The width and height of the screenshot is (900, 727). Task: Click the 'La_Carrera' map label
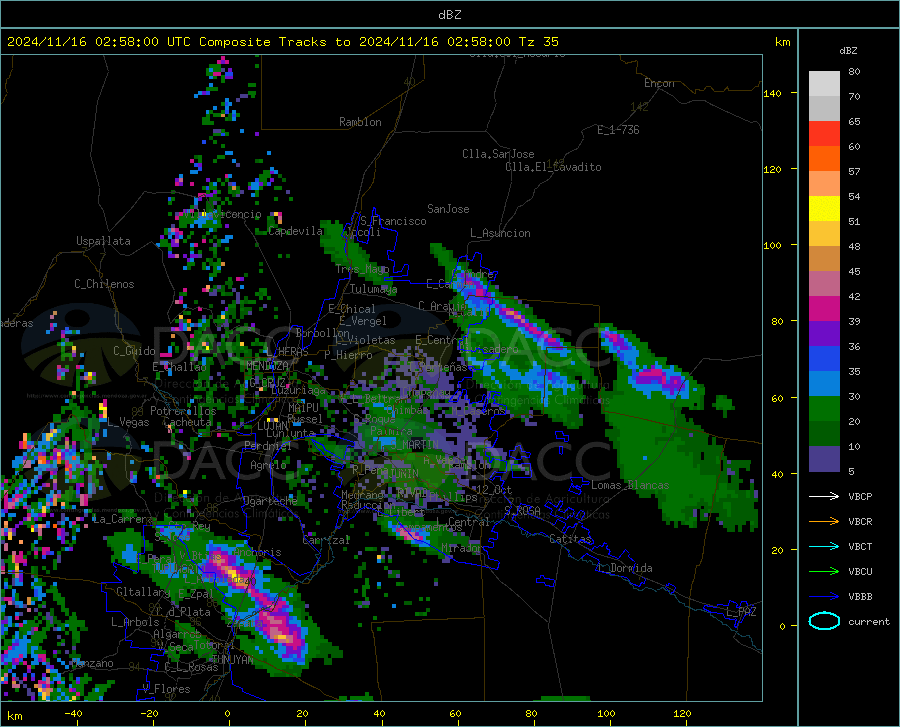click(123, 519)
